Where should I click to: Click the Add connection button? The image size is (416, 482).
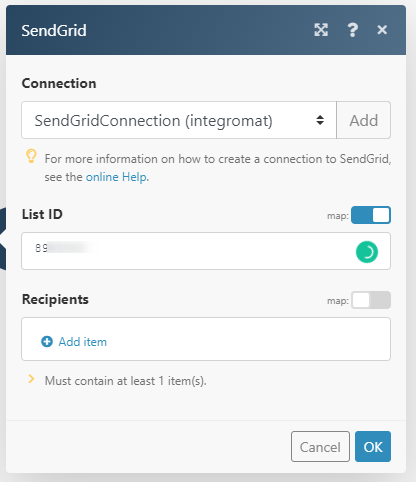point(364,120)
